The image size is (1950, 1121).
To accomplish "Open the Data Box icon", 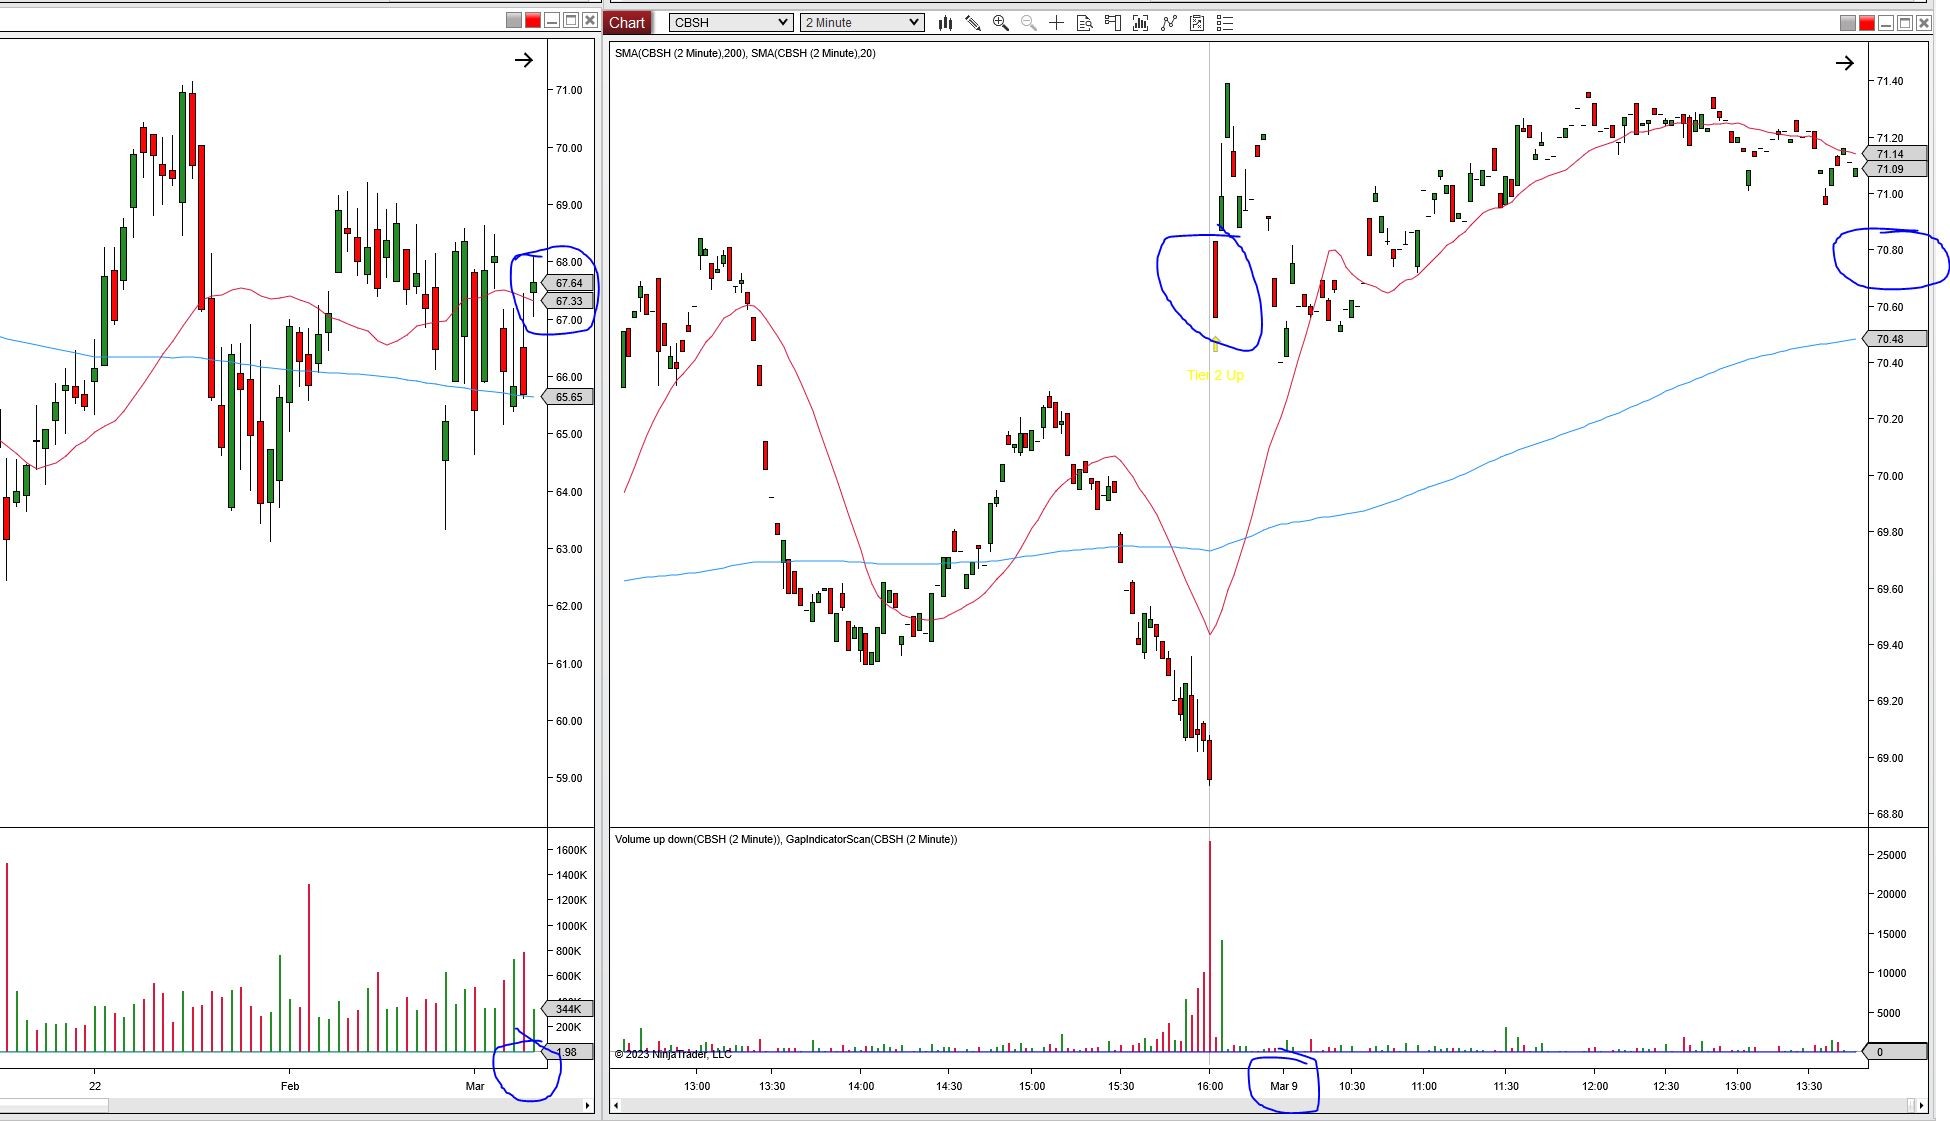I will coord(1084,23).
